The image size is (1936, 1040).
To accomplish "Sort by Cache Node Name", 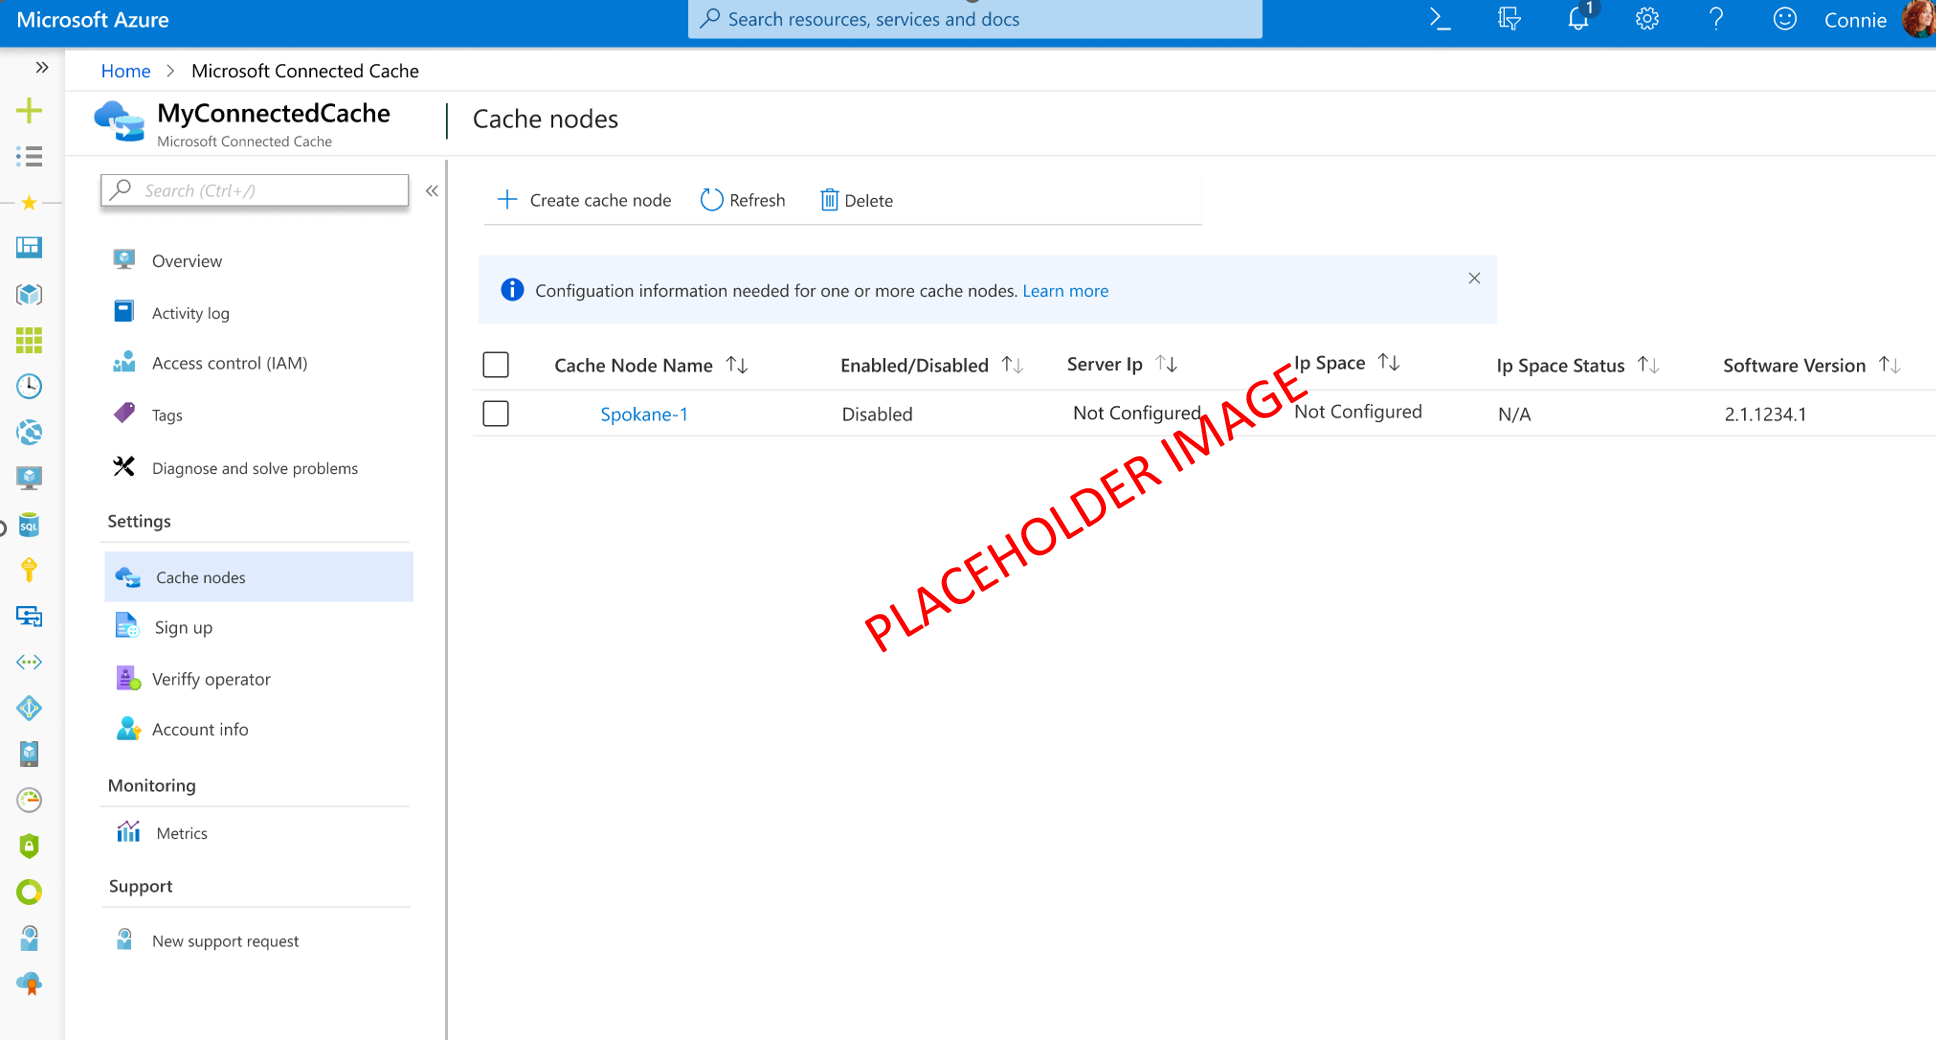I will click(x=737, y=365).
